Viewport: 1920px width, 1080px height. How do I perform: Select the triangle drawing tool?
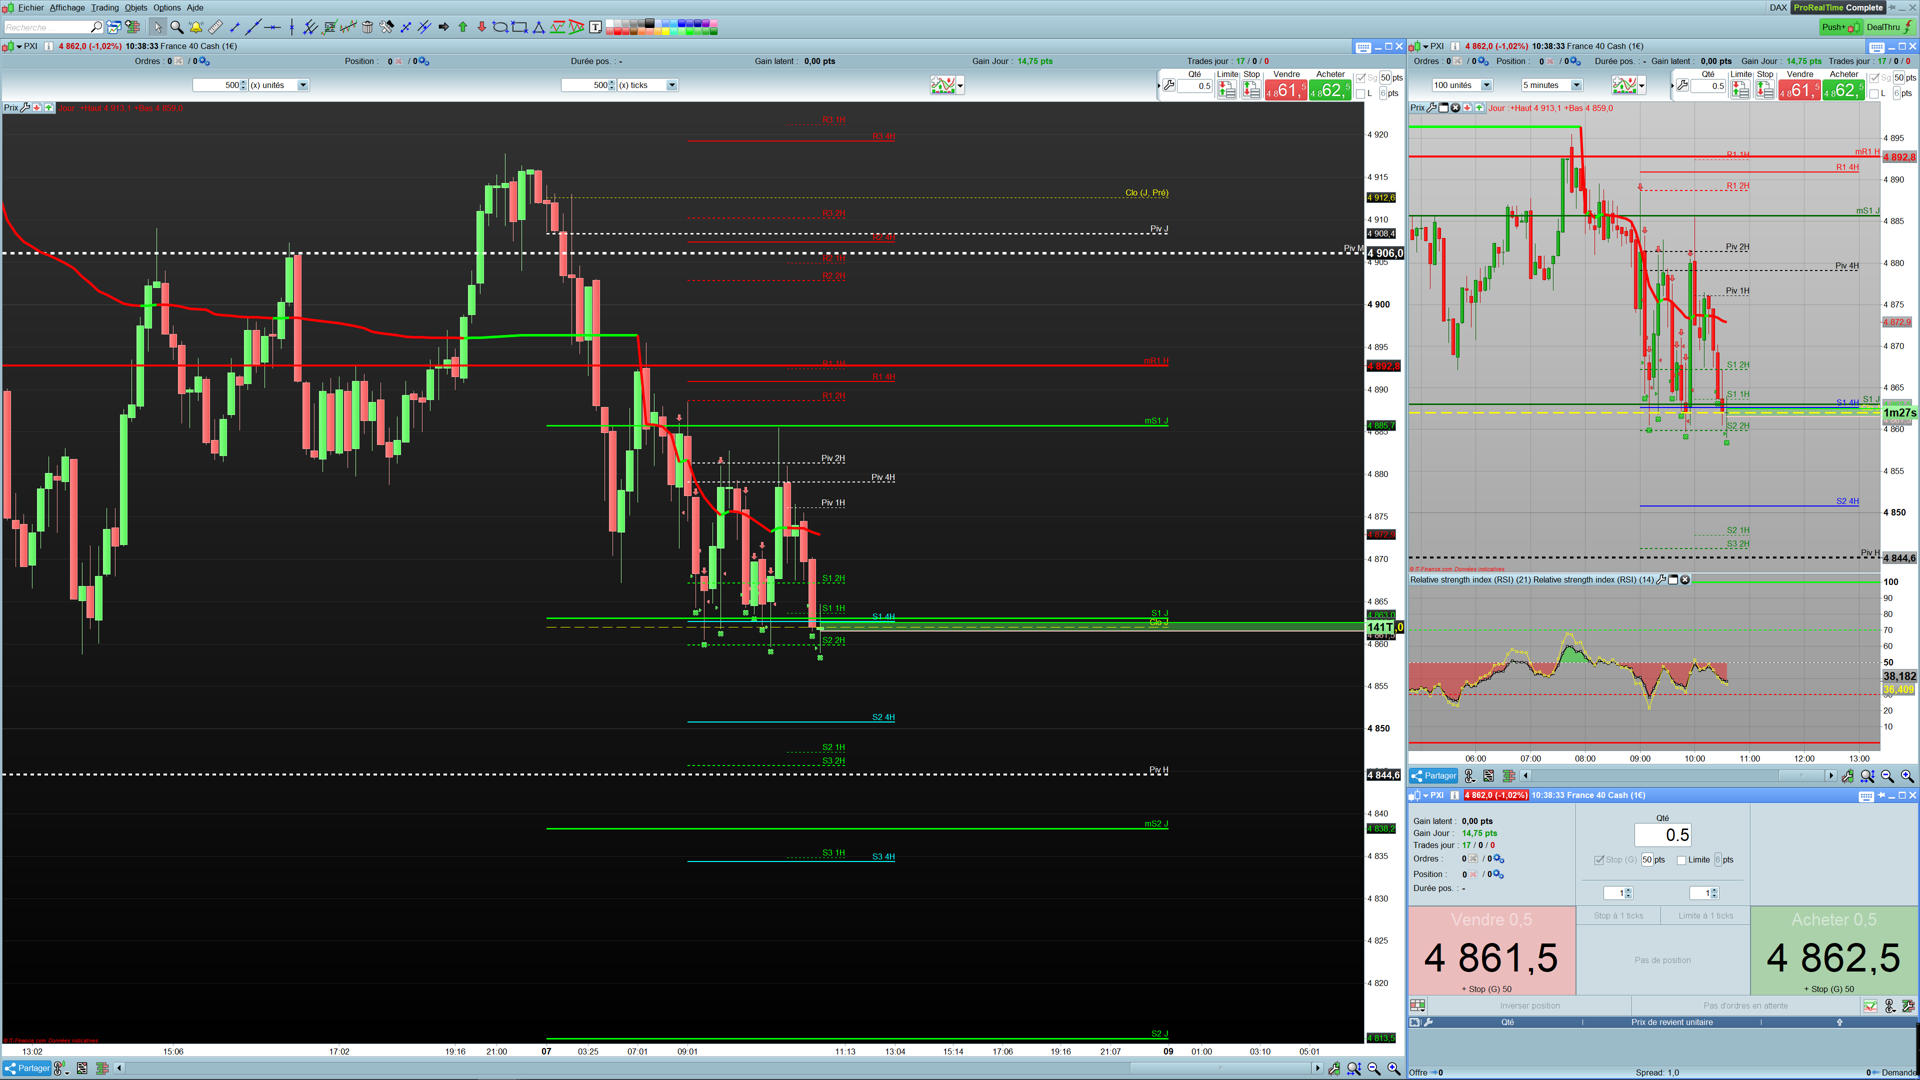(539, 27)
